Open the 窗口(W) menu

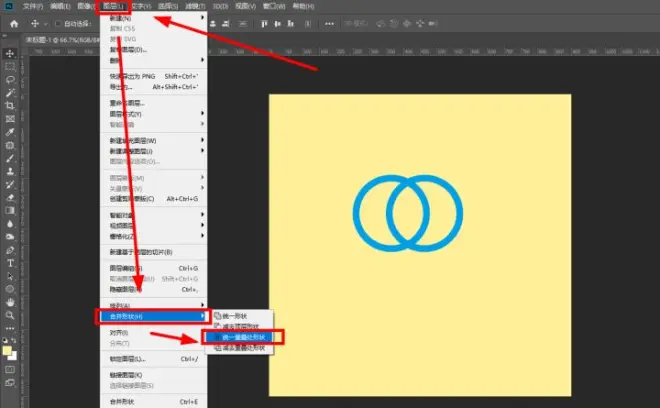(x=274, y=6)
